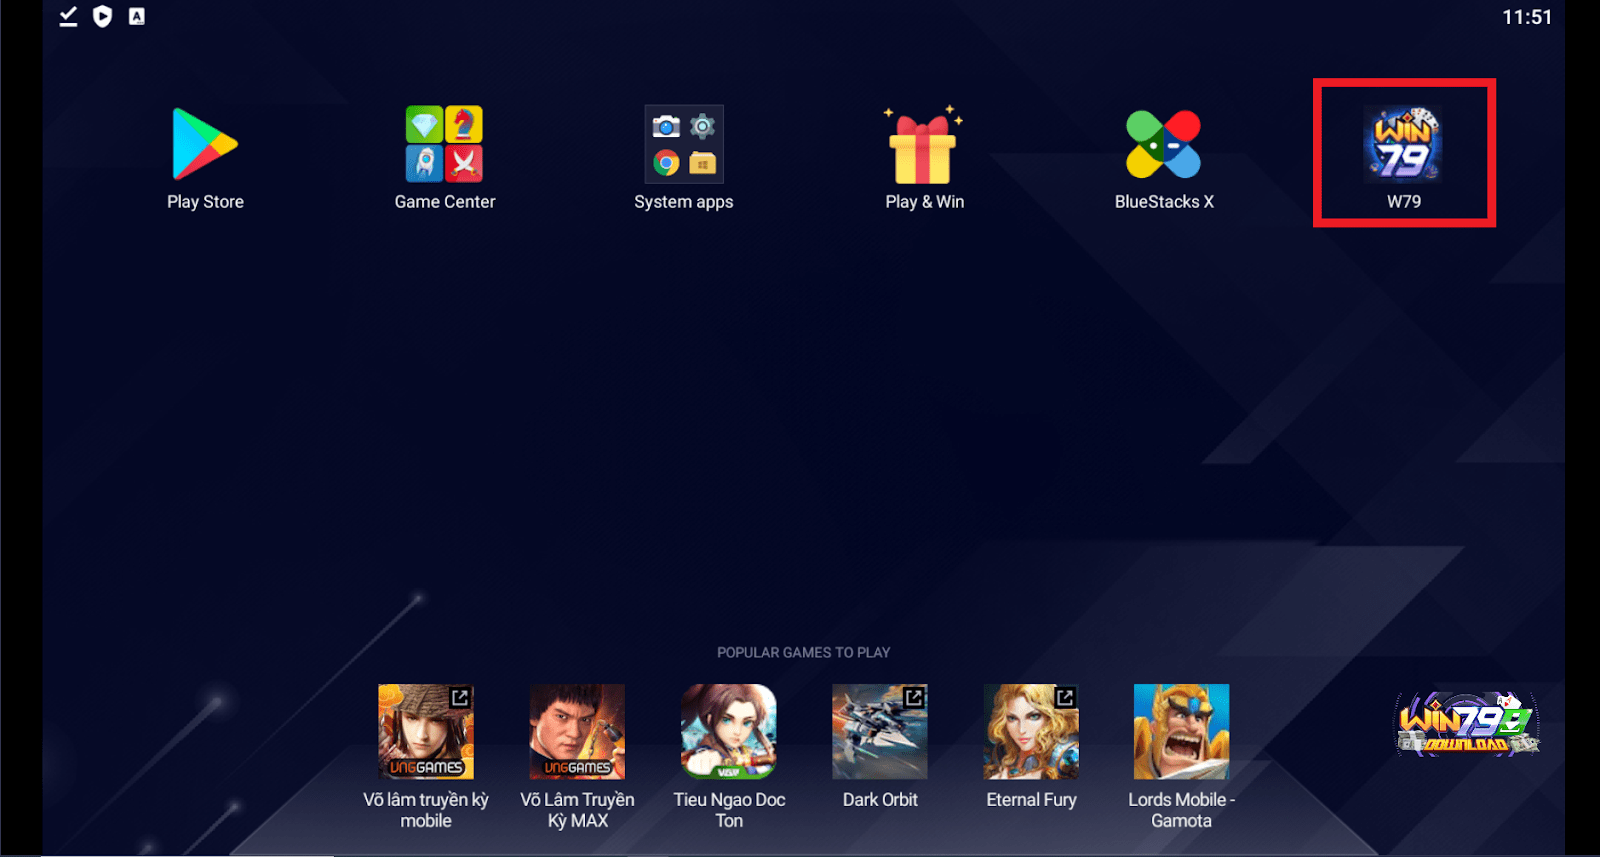Screen dimensions: 1600x857
Task: Open Võ Lâm Truyền Kỳ MAX game
Action: point(577,732)
